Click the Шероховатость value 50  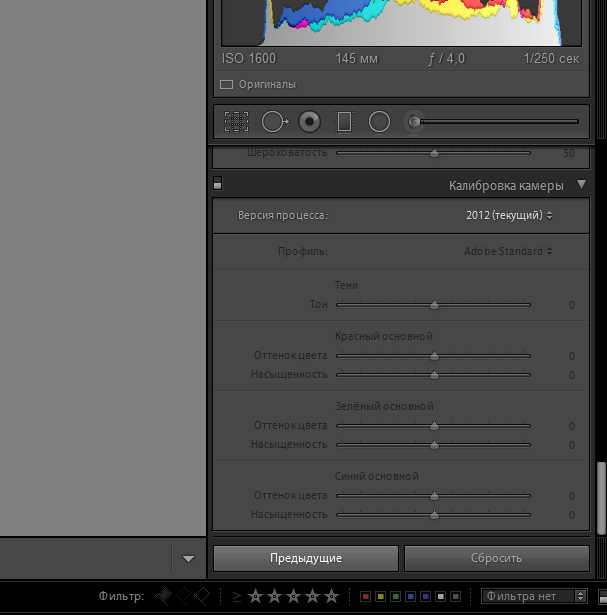pos(569,153)
